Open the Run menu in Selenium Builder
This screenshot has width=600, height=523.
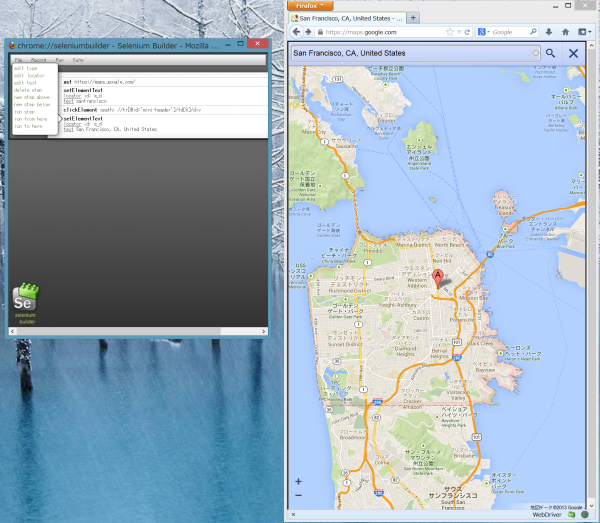pyautogui.click(x=60, y=60)
